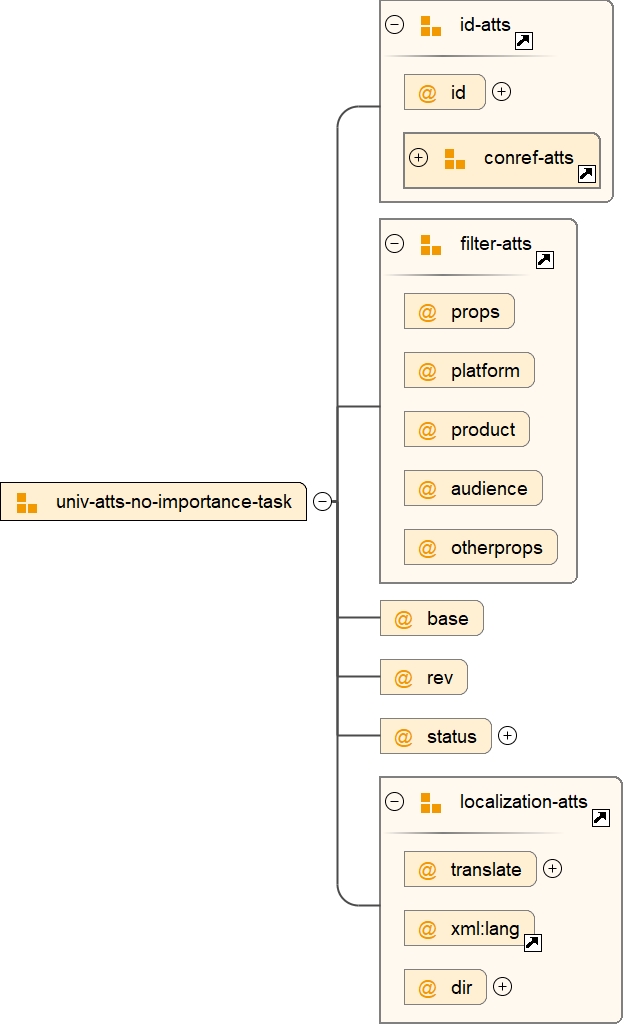Select the rev attribute label
Image resolution: width=624 pixels, height=1025 pixels.
[x=440, y=678]
